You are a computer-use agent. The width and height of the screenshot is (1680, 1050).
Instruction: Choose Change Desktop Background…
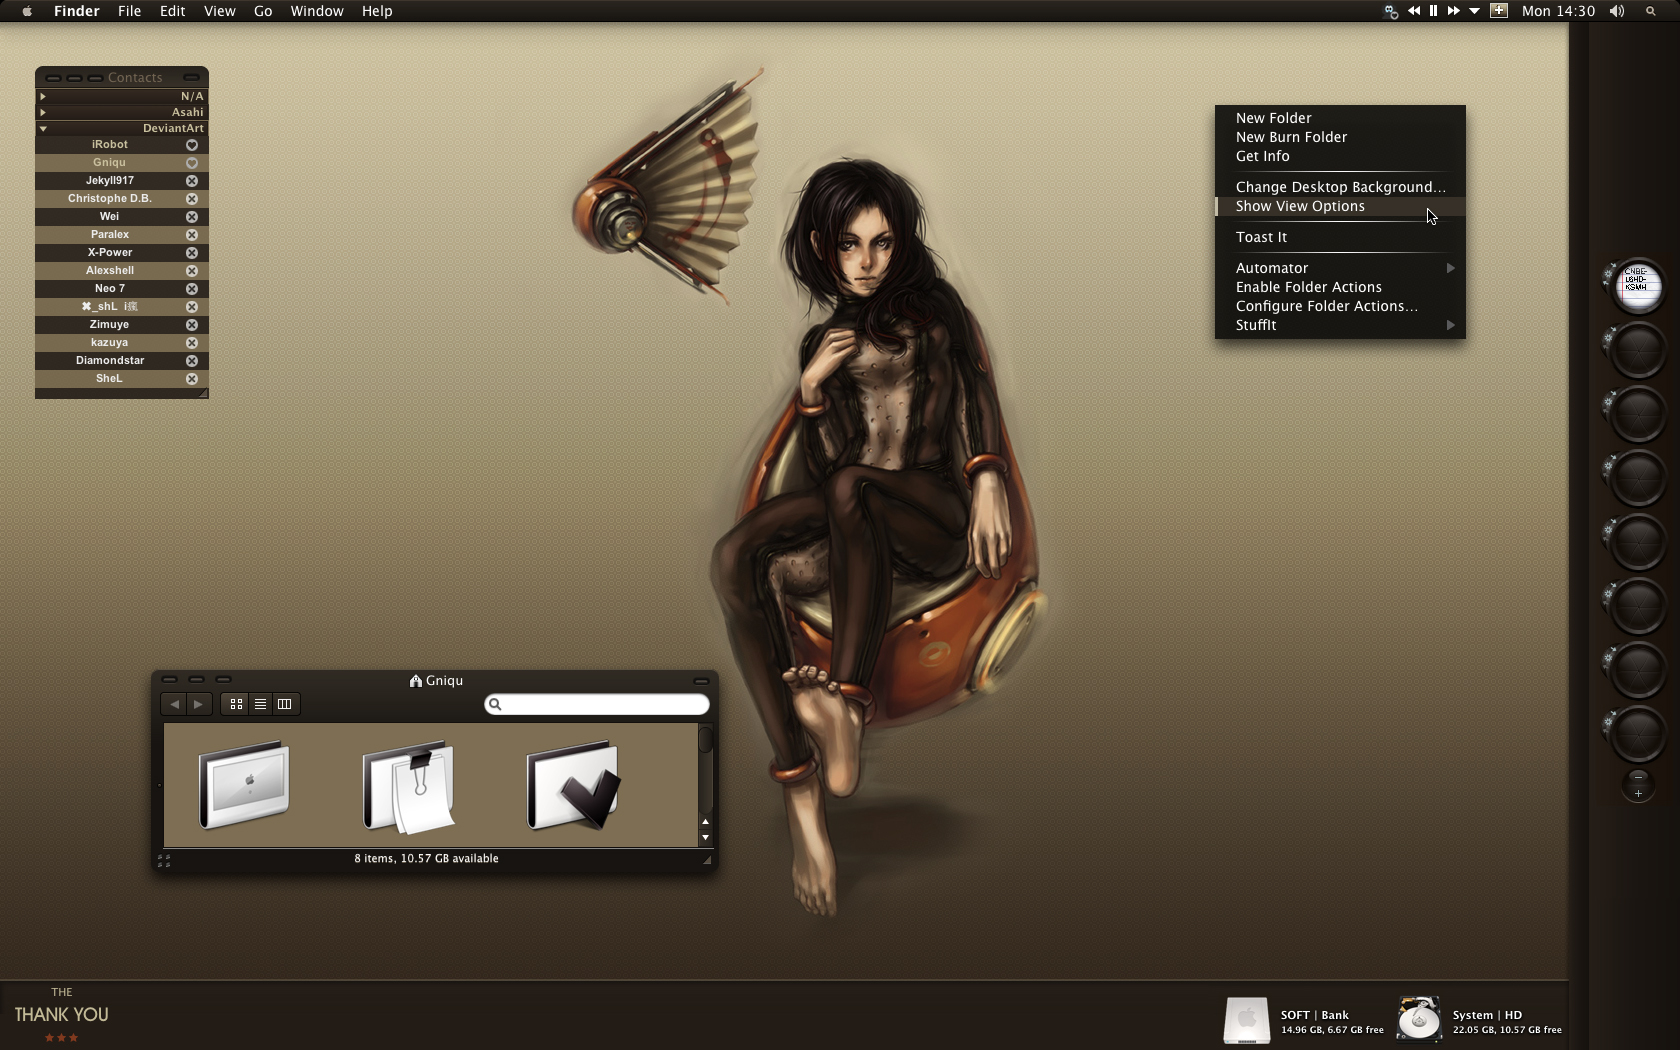[1340, 187]
